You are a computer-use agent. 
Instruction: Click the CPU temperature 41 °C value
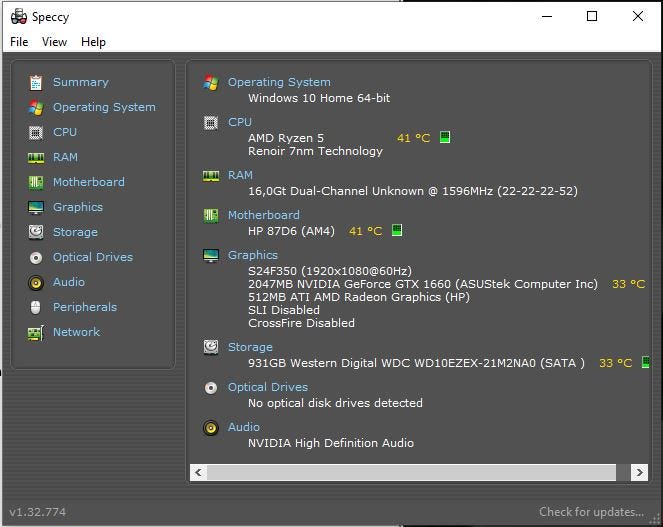click(414, 138)
